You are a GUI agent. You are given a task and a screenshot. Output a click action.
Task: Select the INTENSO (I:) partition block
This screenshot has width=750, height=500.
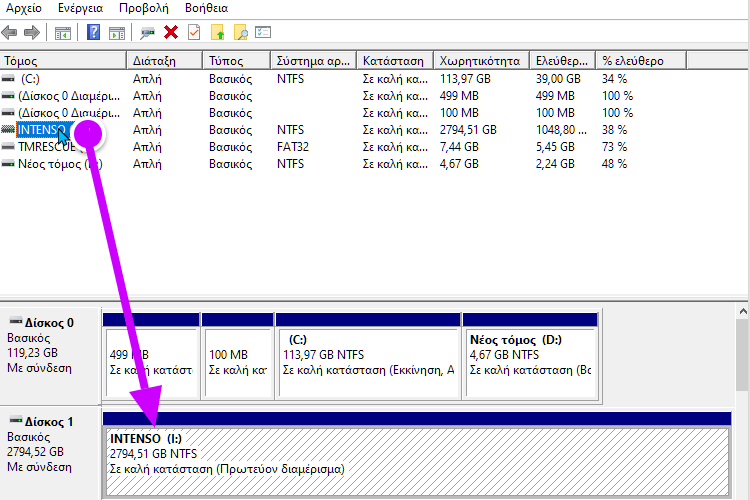[400, 460]
